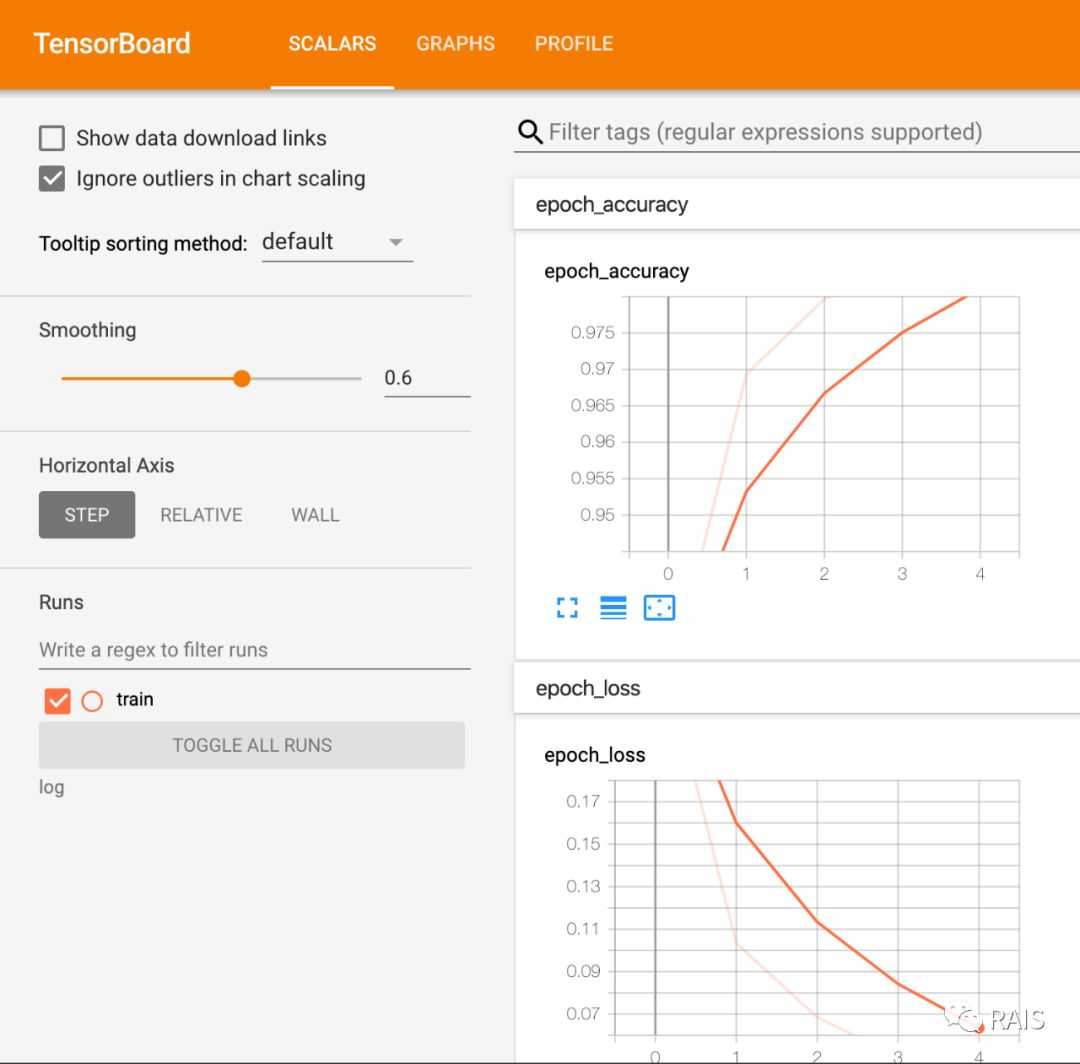Click the 0.17 y-axis label
Screen dimensions: 1080x1064
pyautogui.click(x=583, y=801)
